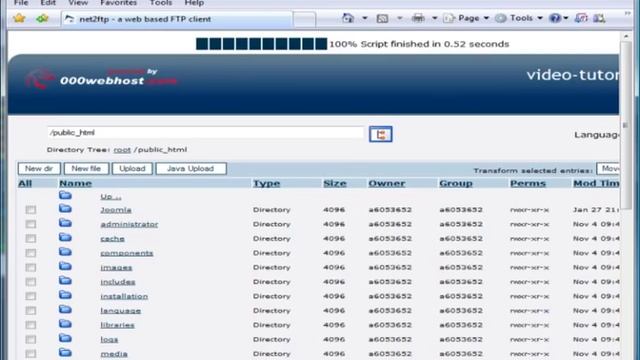
Task: Tick the Joomla row checkbox
Action: click(31, 210)
